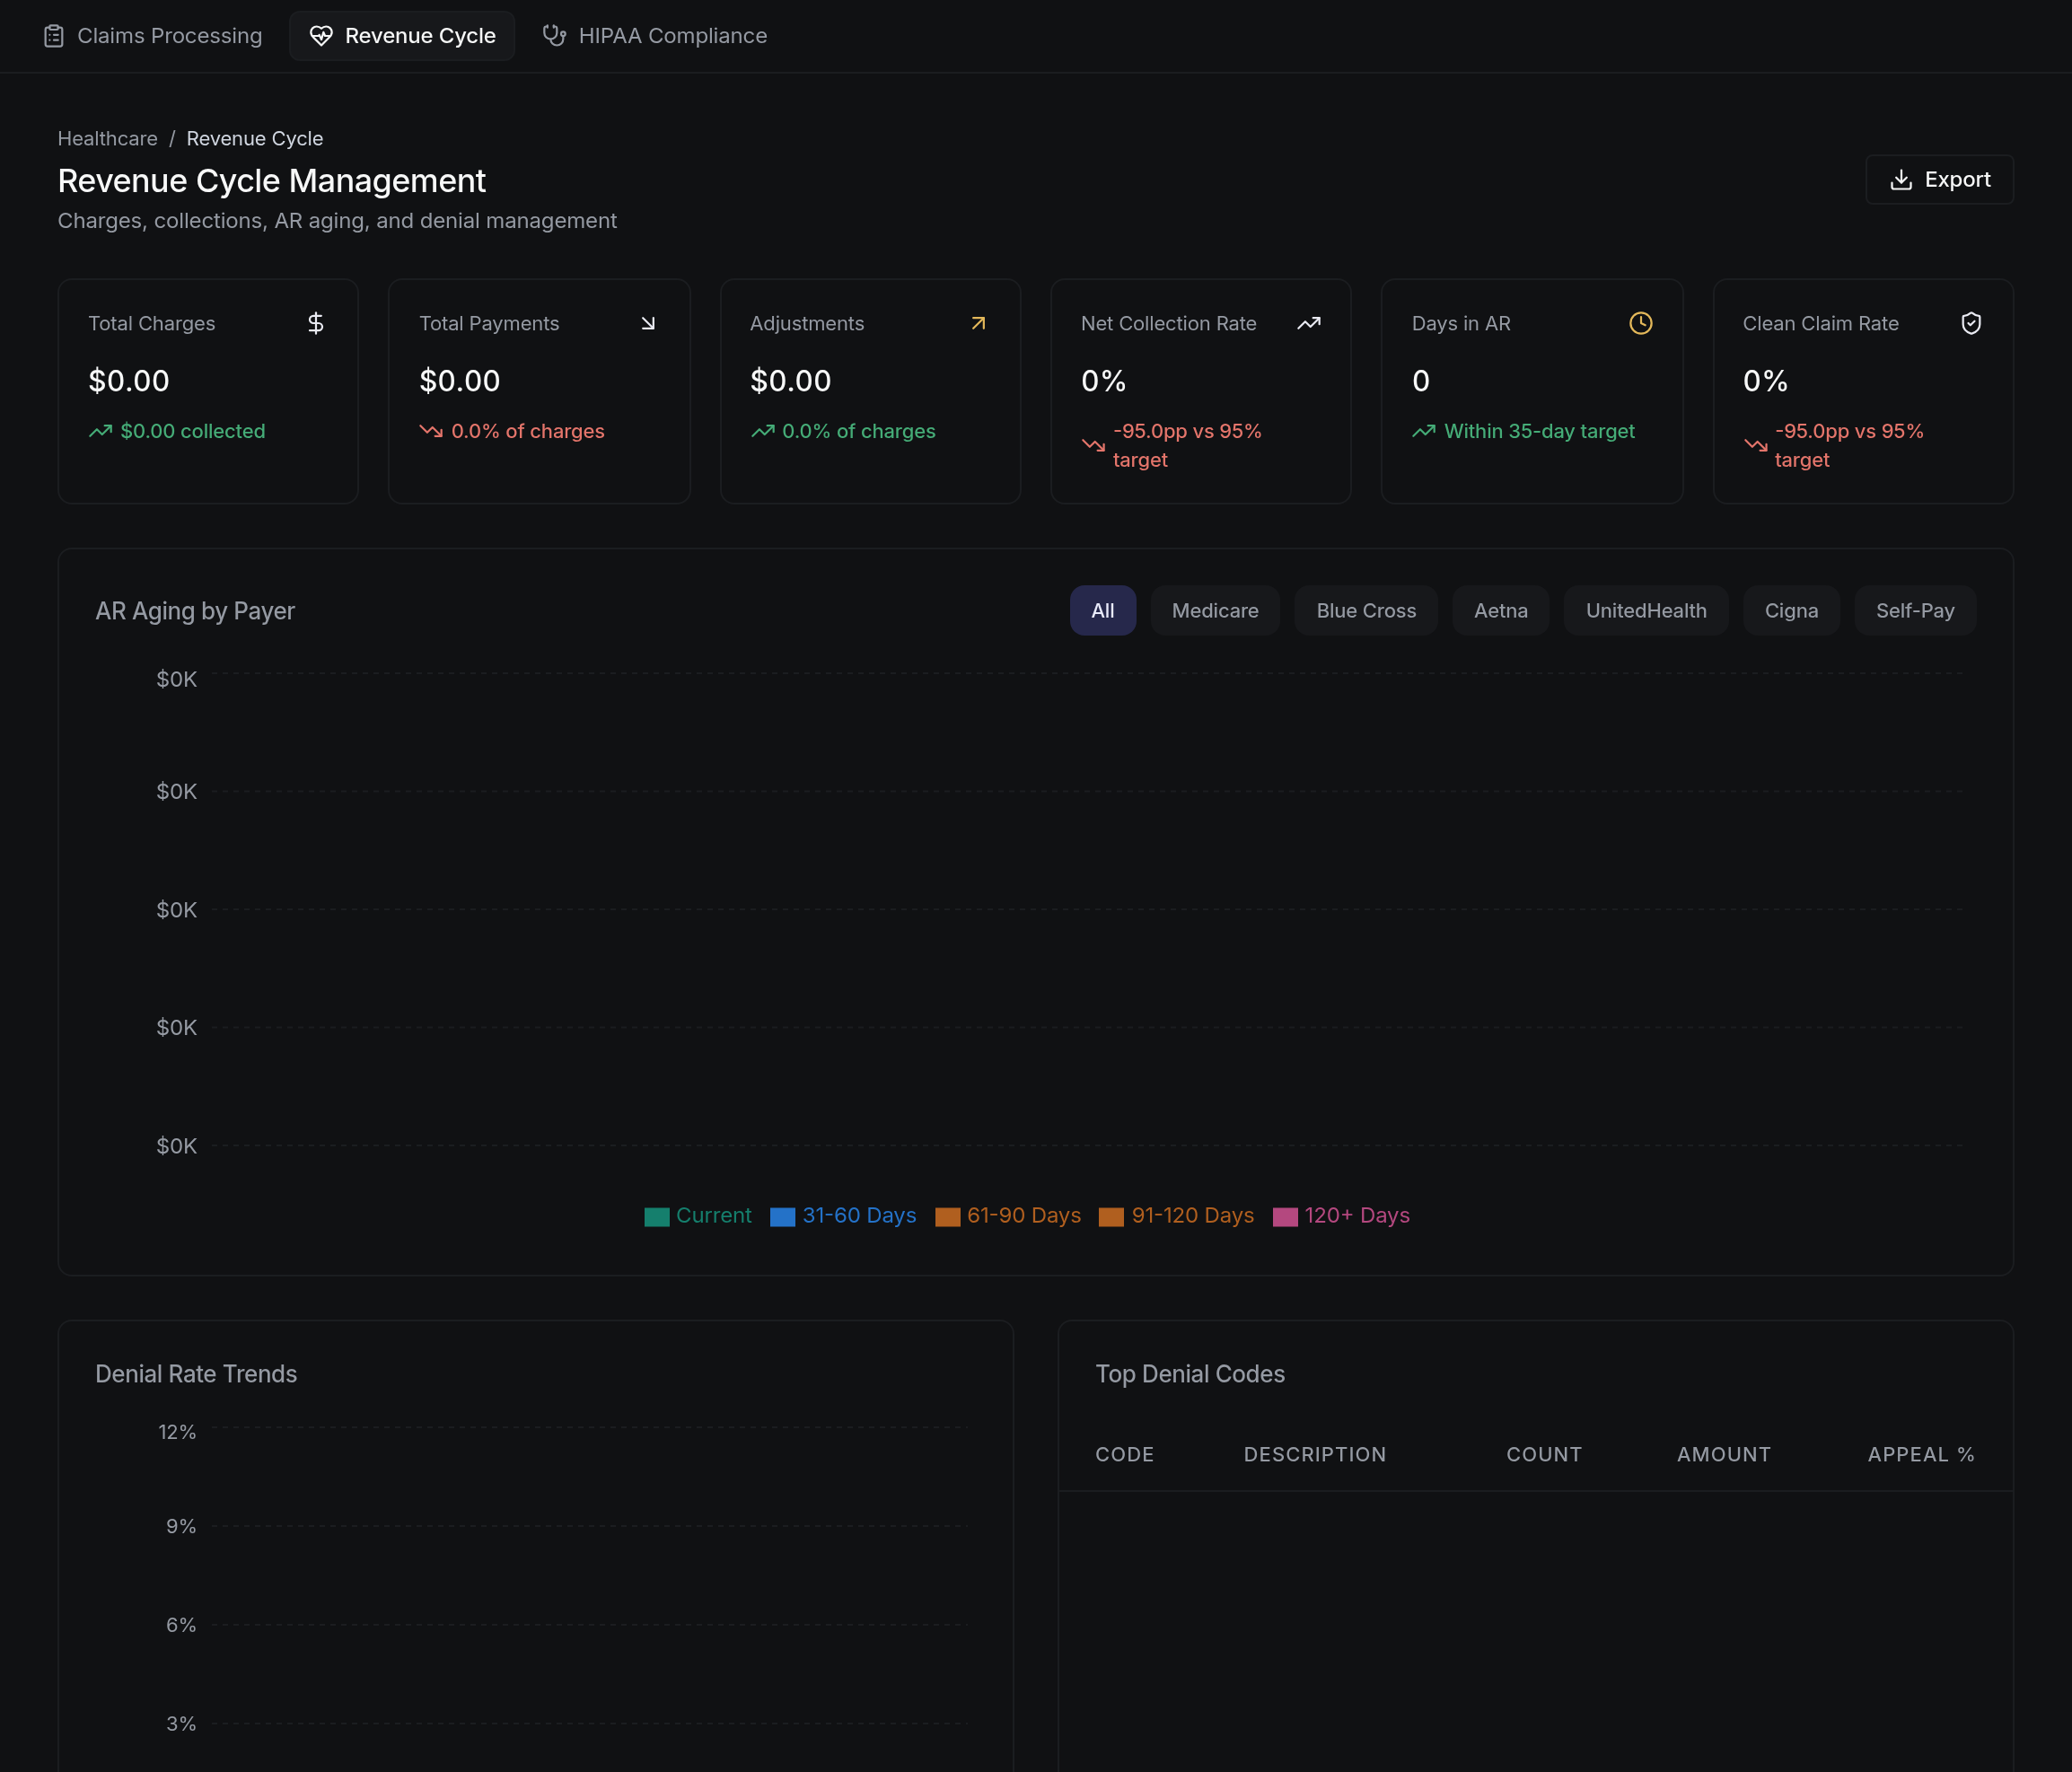Click the Revenue Cycle Management title
Image resolution: width=2072 pixels, height=1772 pixels.
point(272,181)
